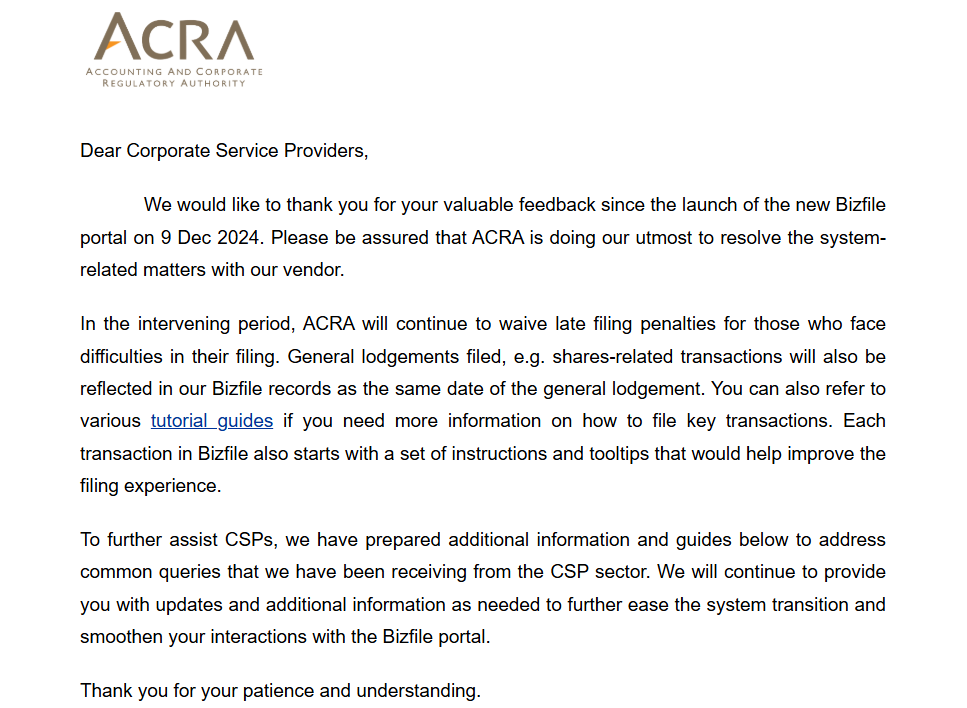Click the phrase "We would like to thank"
967x708 pixels.
click(x=236, y=205)
